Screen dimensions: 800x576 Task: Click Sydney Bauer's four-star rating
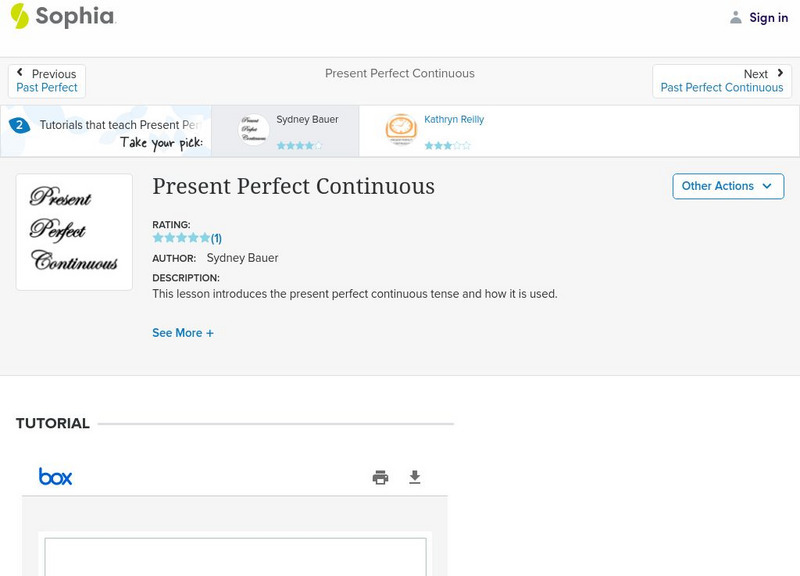(299, 145)
